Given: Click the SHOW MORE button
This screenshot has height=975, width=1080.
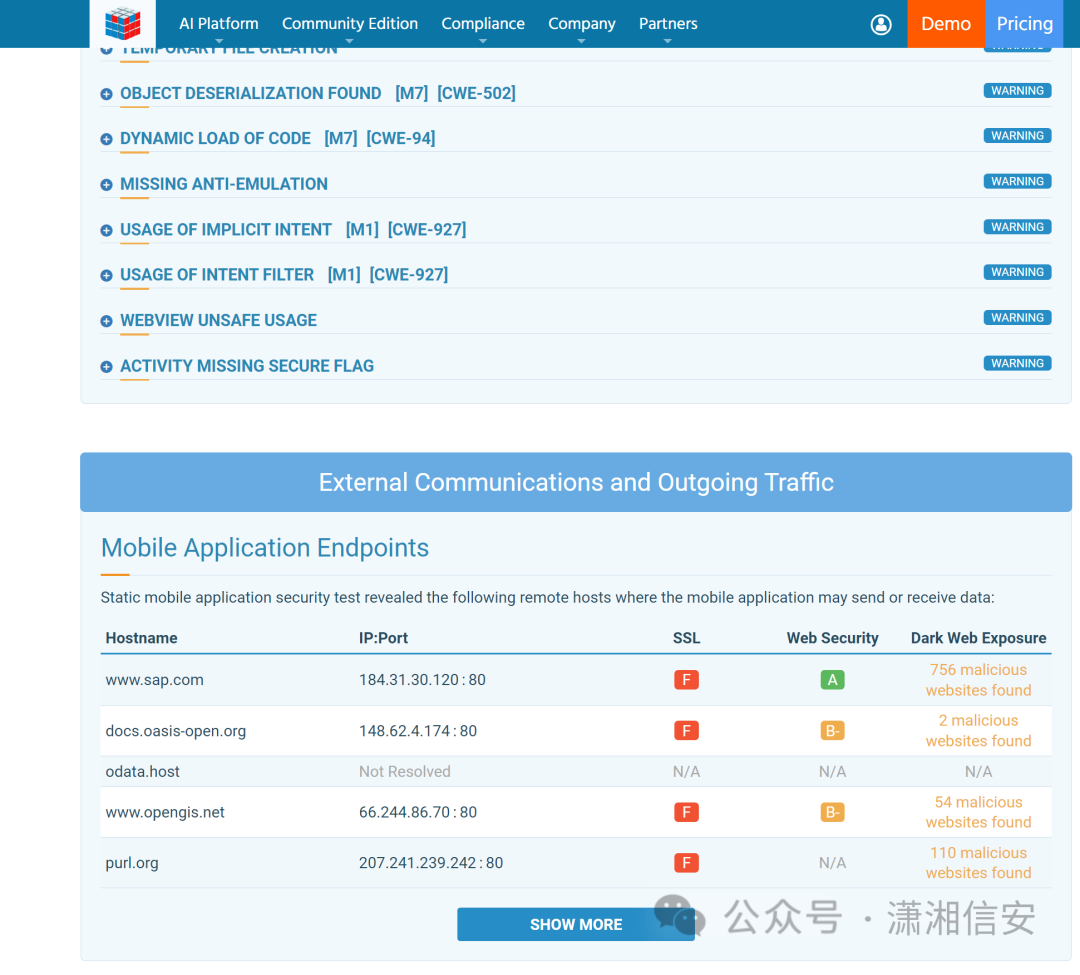Looking at the screenshot, I should tap(576, 924).
